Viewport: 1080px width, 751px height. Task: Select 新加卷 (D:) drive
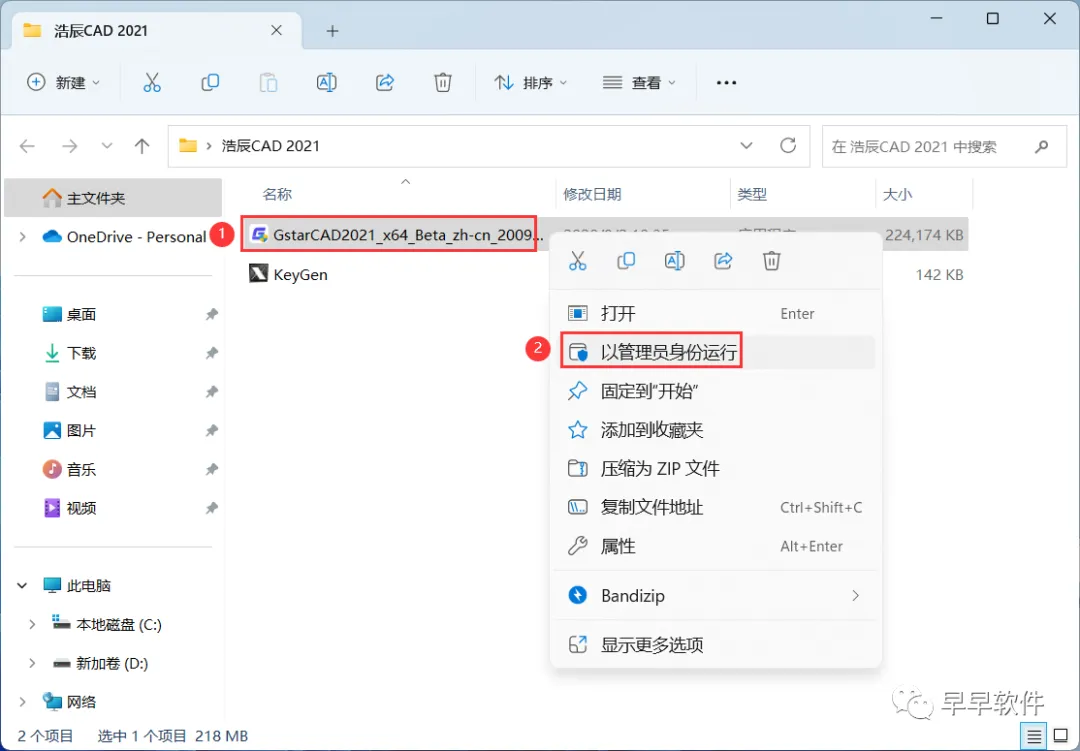pyautogui.click(x=112, y=663)
